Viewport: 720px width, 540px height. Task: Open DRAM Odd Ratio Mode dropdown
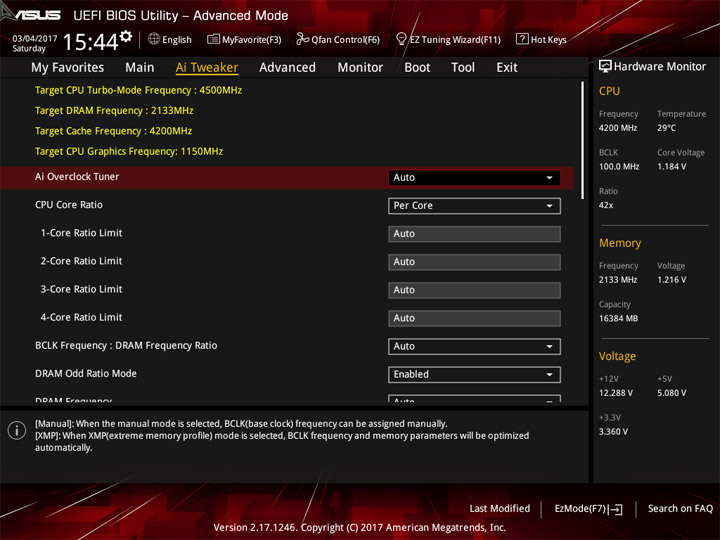point(474,375)
